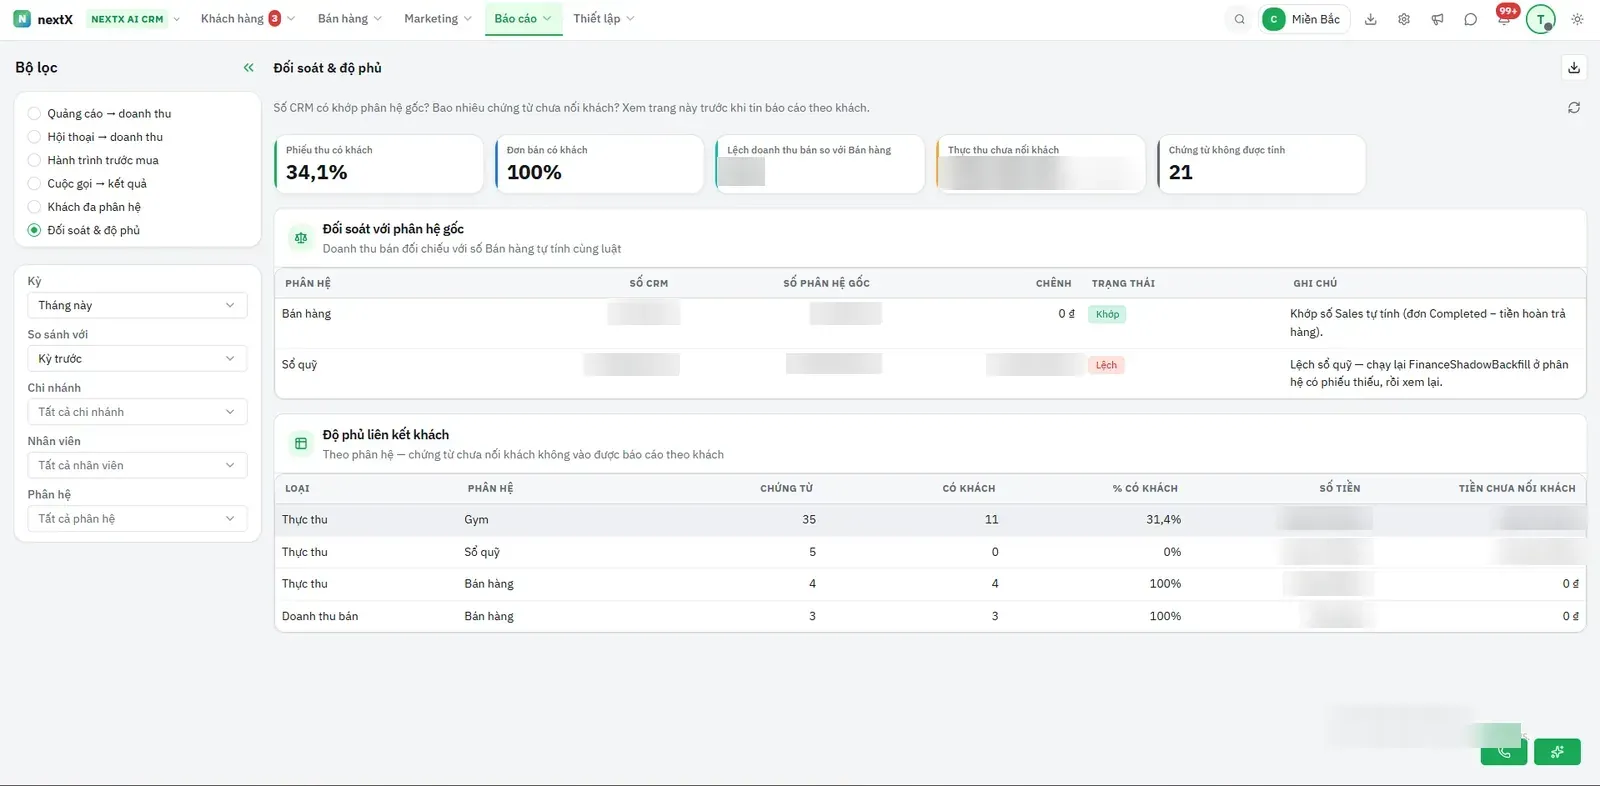Refresh the report data with the reload icon

[1574, 107]
